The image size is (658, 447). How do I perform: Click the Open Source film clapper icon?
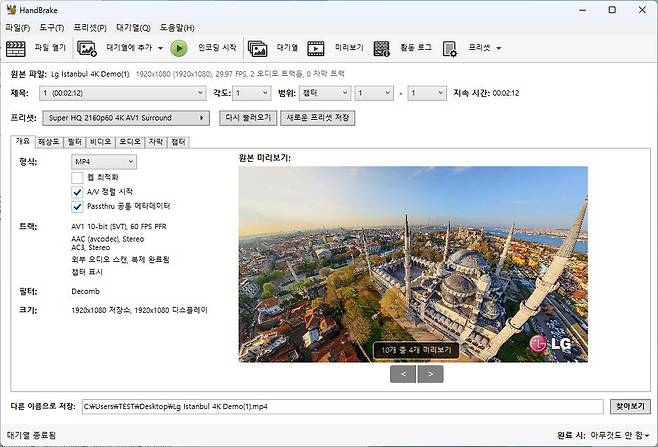tap(16, 48)
